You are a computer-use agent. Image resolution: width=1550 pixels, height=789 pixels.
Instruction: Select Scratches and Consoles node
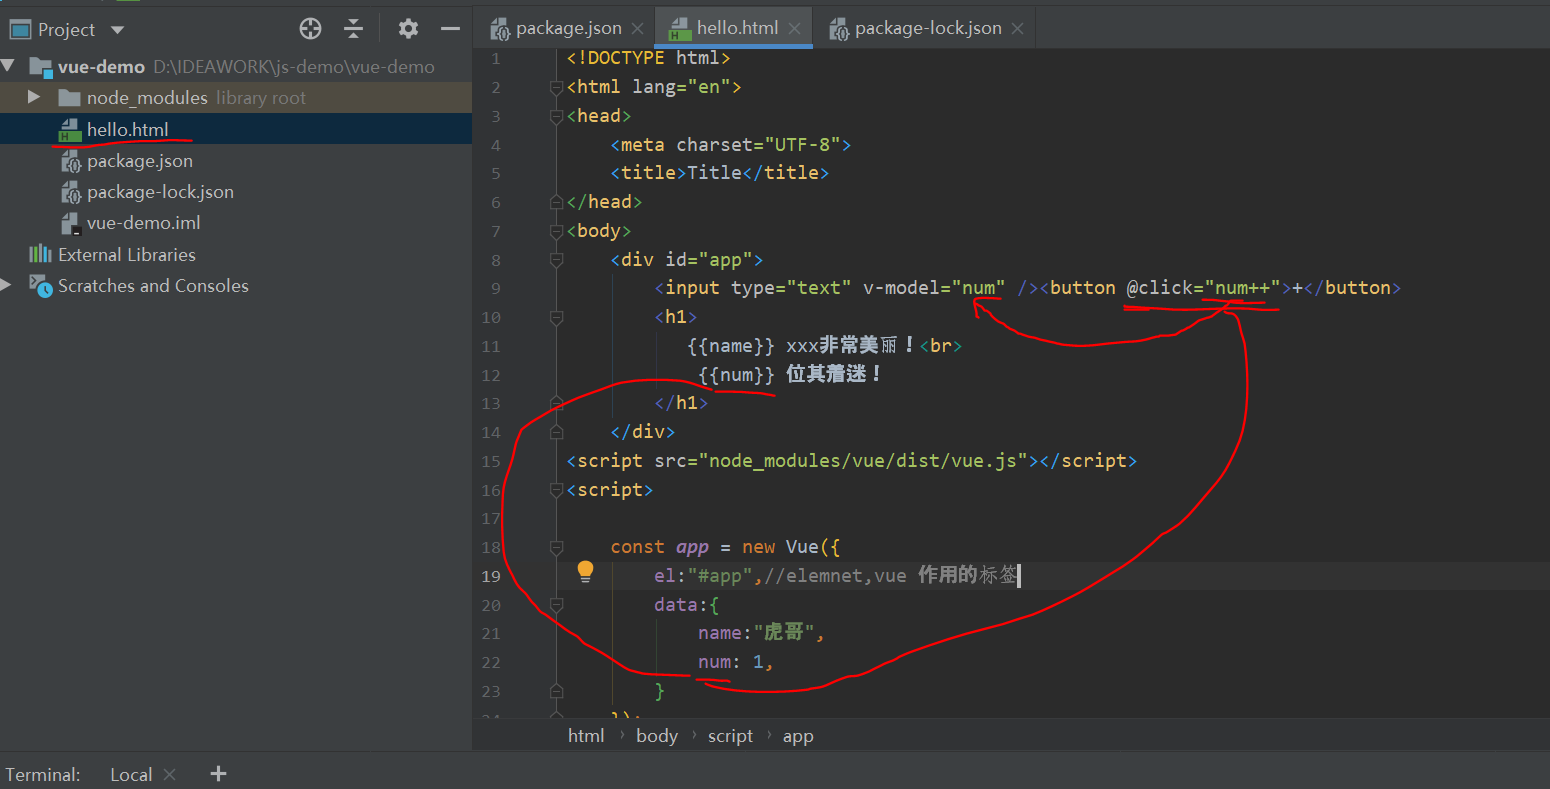(153, 285)
